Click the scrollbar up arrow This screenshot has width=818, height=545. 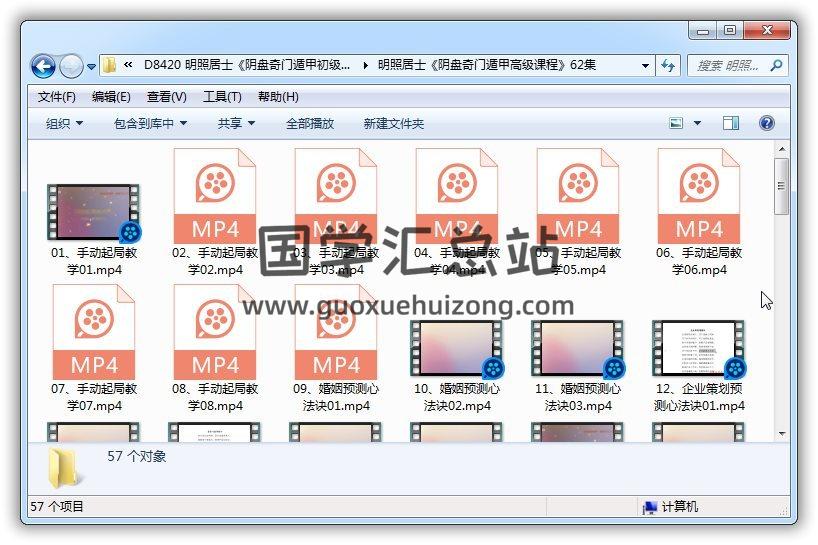pyautogui.click(x=781, y=150)
